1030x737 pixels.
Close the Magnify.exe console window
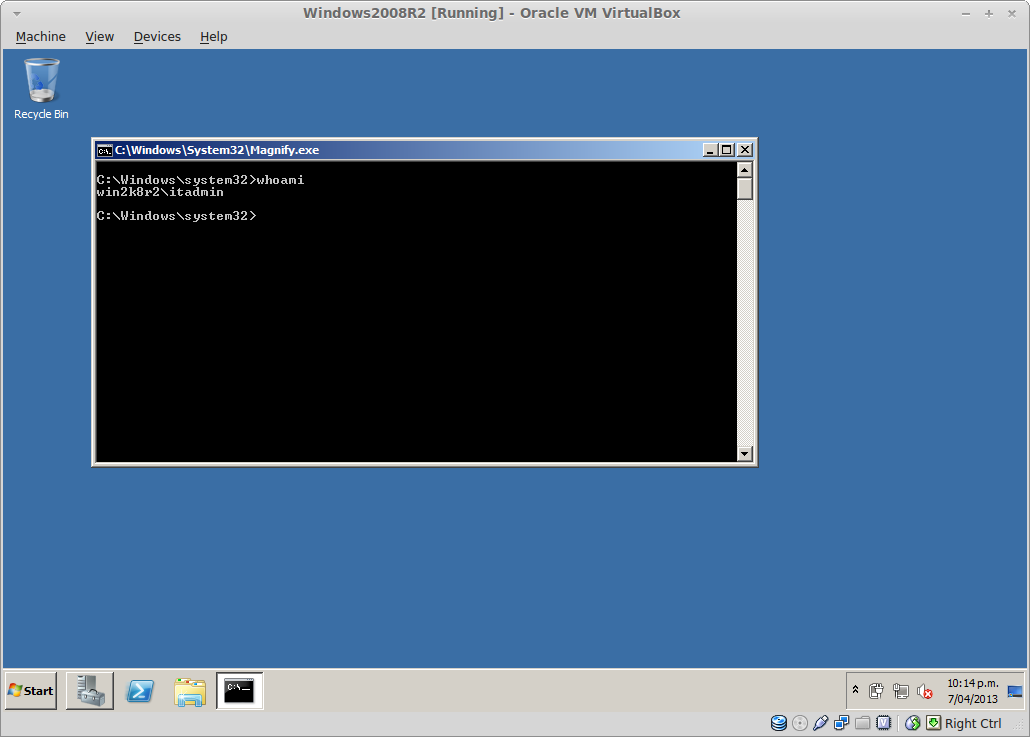point(744,150)
